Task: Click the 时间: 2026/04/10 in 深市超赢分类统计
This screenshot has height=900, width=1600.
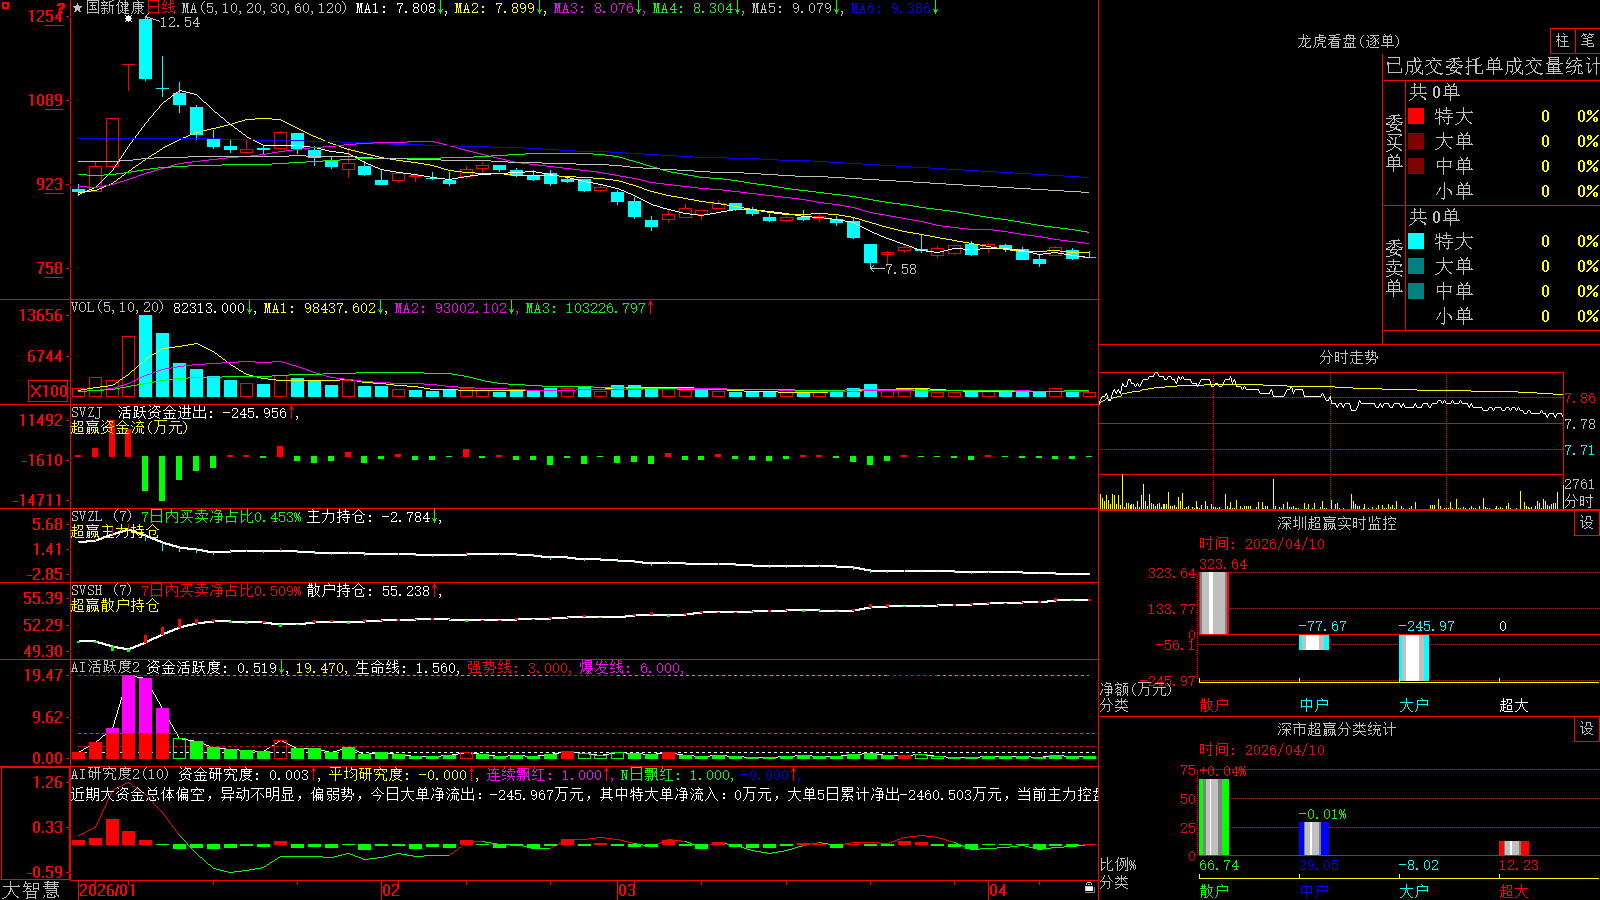Action: pos(1262,750)
